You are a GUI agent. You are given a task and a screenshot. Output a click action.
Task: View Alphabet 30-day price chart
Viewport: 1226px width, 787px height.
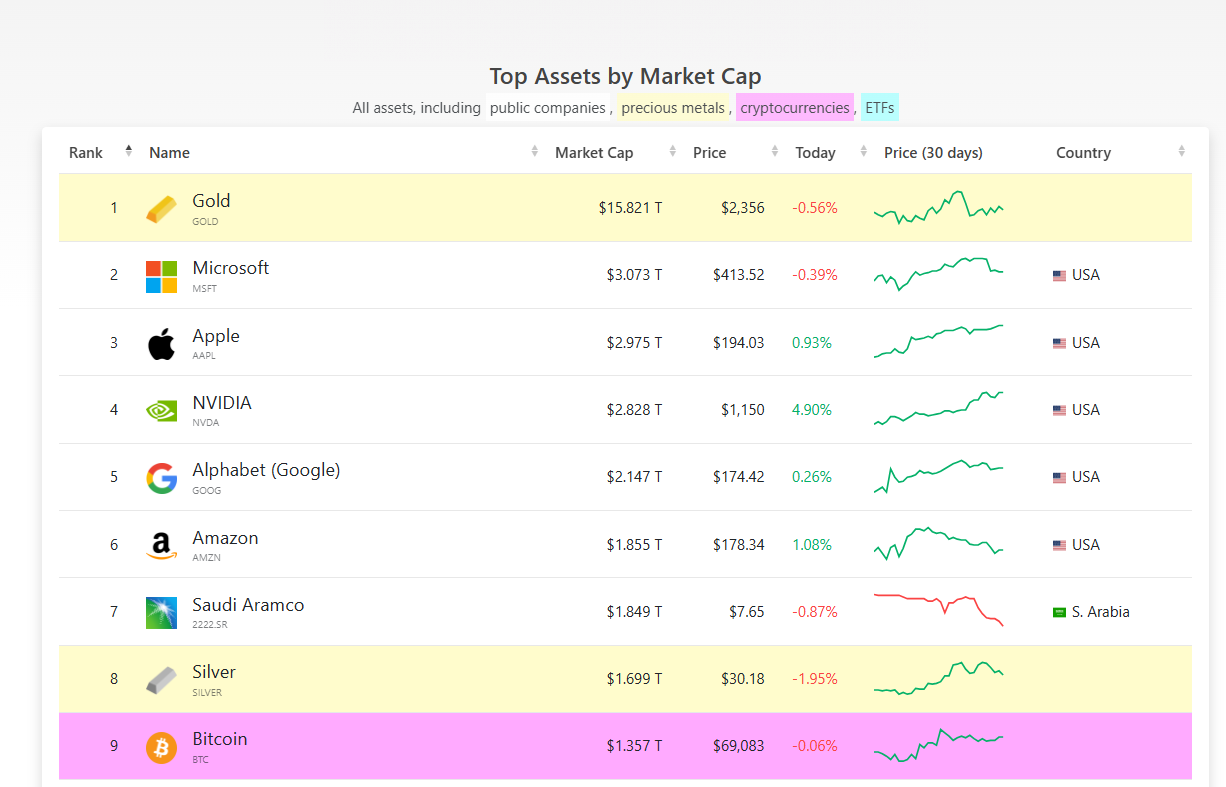tap(938, 476)
